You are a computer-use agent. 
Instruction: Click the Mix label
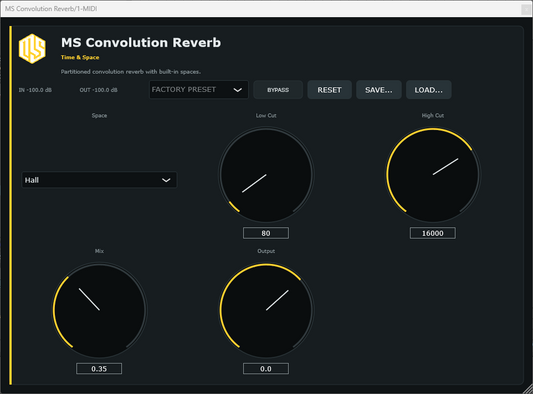99,251
